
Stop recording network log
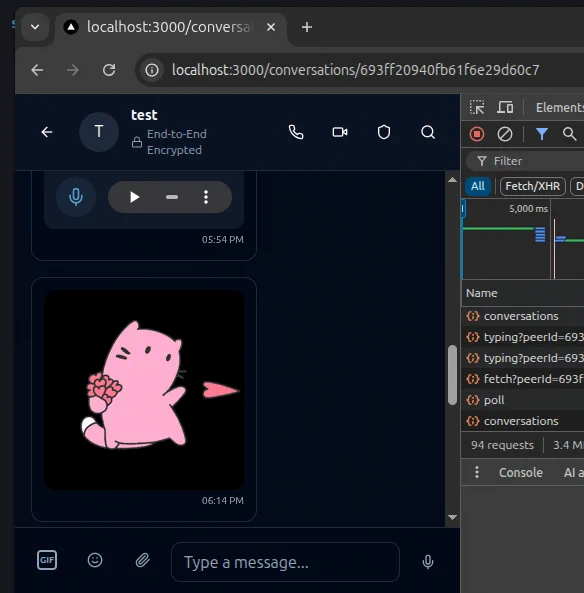(x=477, y=134)
